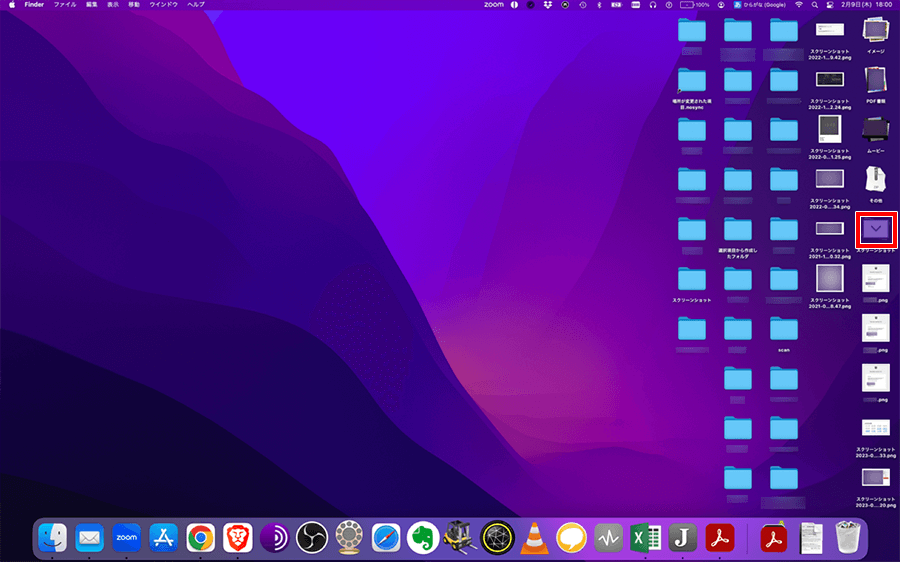
Task: Launch Mail from the Dock
Action: click(90, 538)
